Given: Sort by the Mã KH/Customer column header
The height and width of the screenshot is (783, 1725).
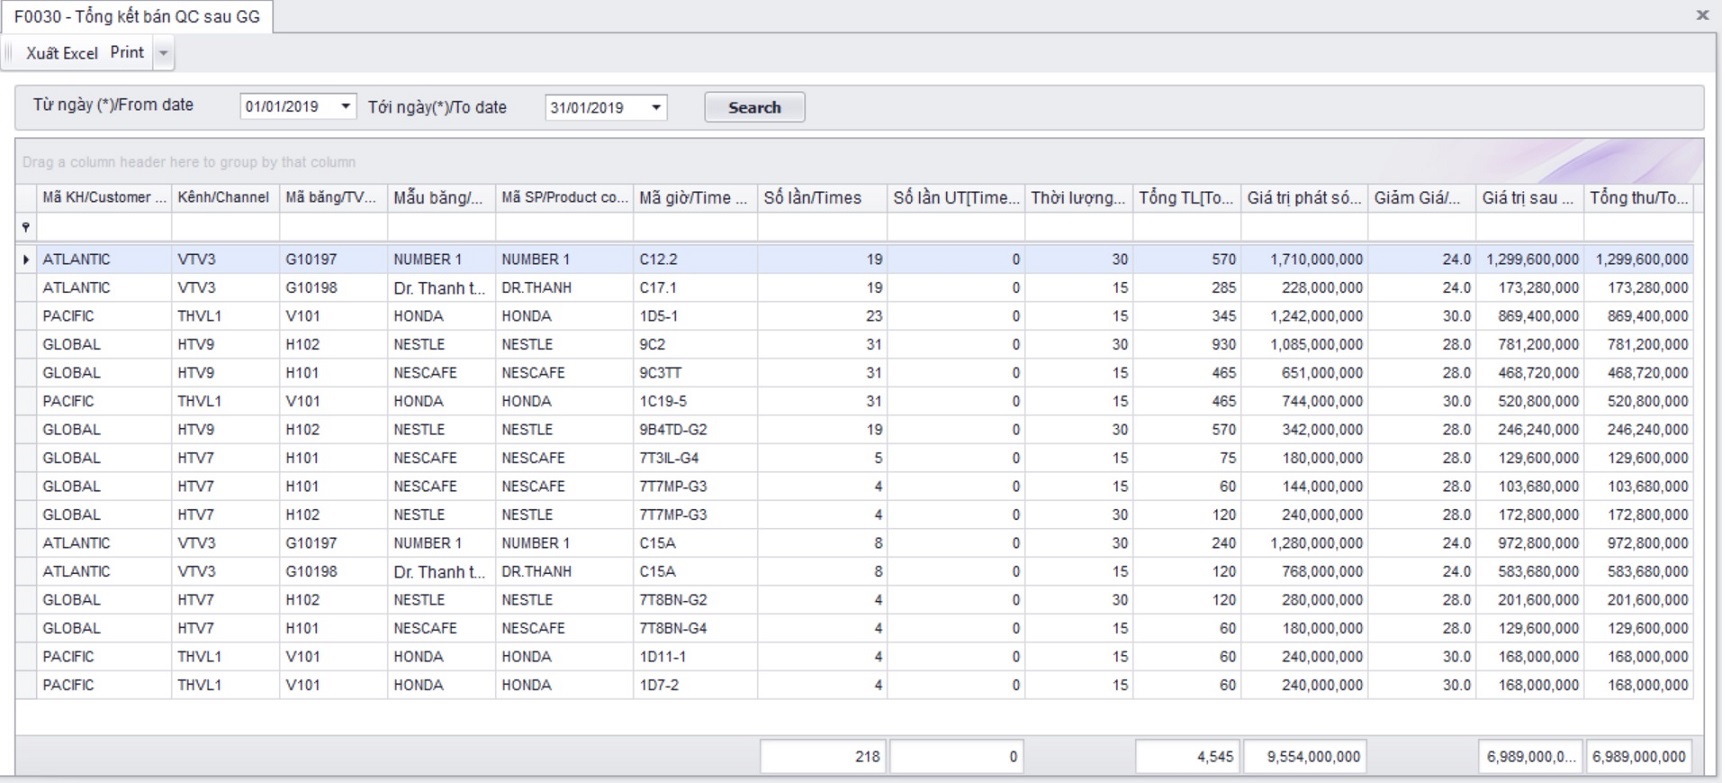Looking at the screenshot, I should point(104,198).
